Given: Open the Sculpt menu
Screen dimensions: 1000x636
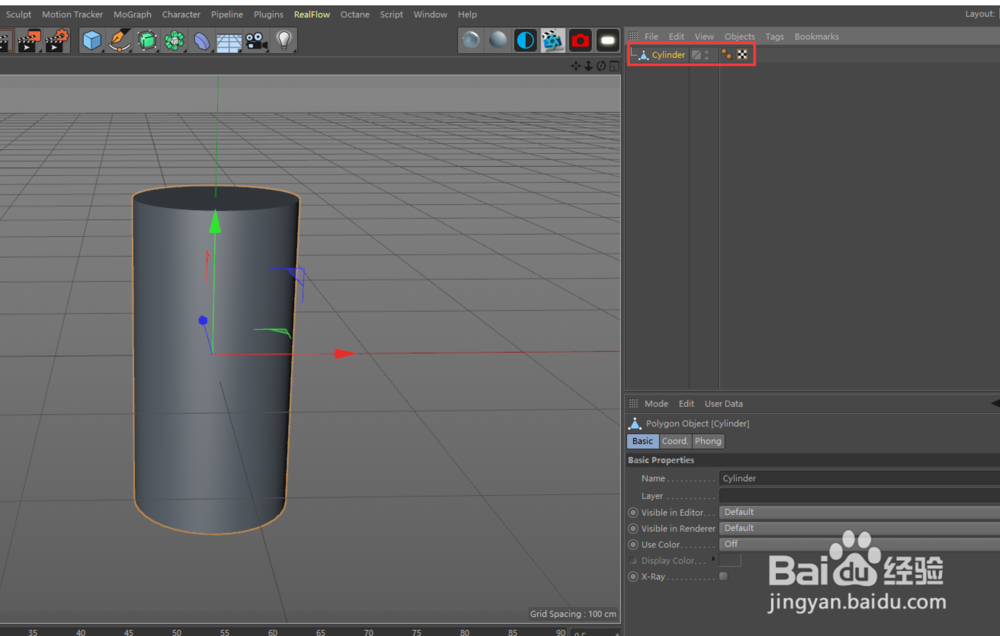Looking at the screenshot, I should (x=18, y=14).
